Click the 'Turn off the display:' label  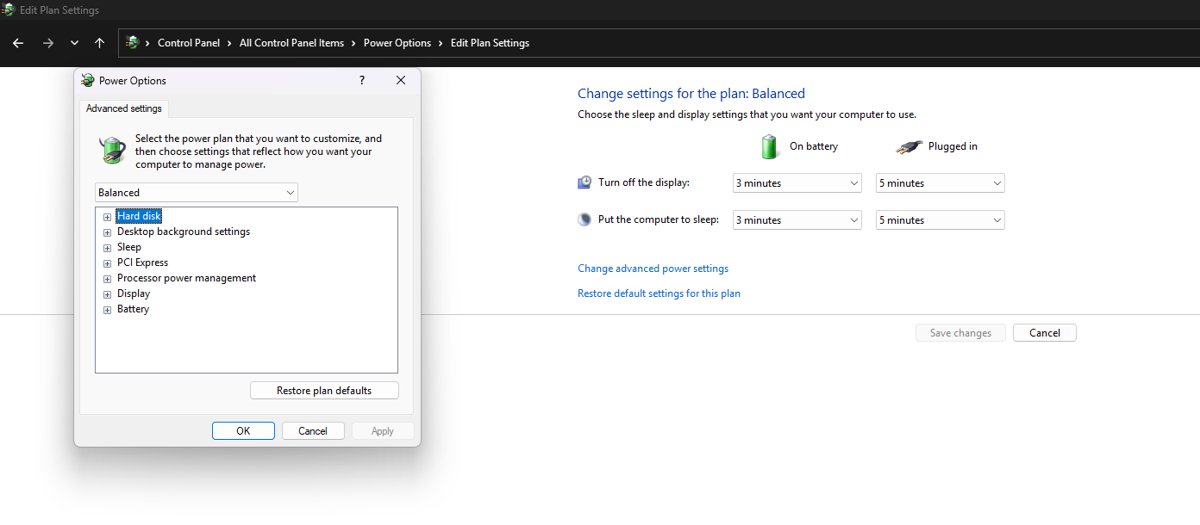point(644,183)
